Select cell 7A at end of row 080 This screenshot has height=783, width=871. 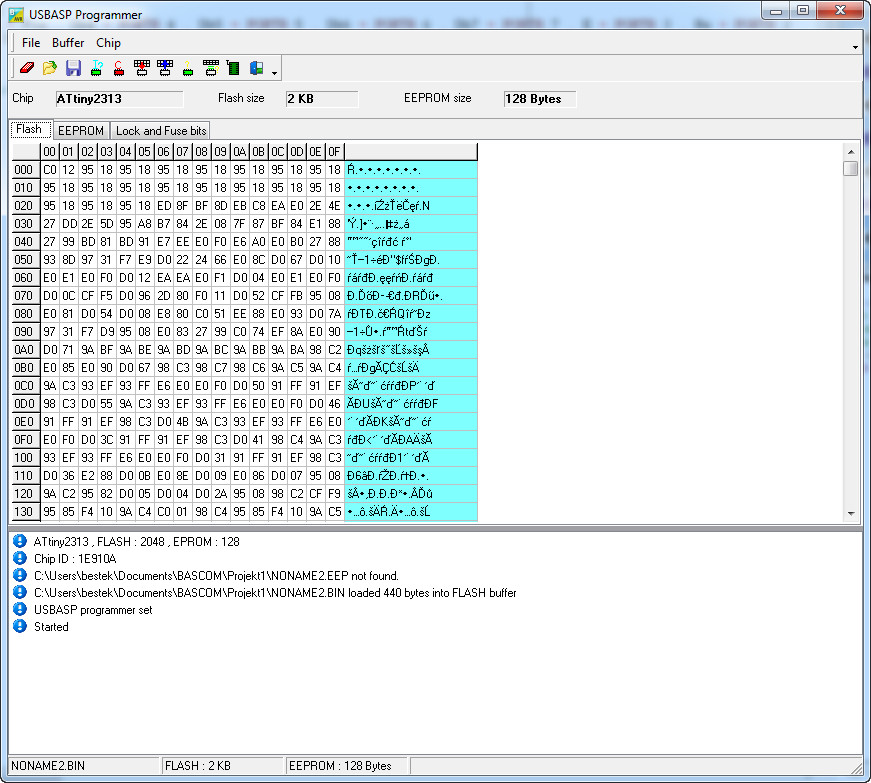pos(334,314)
